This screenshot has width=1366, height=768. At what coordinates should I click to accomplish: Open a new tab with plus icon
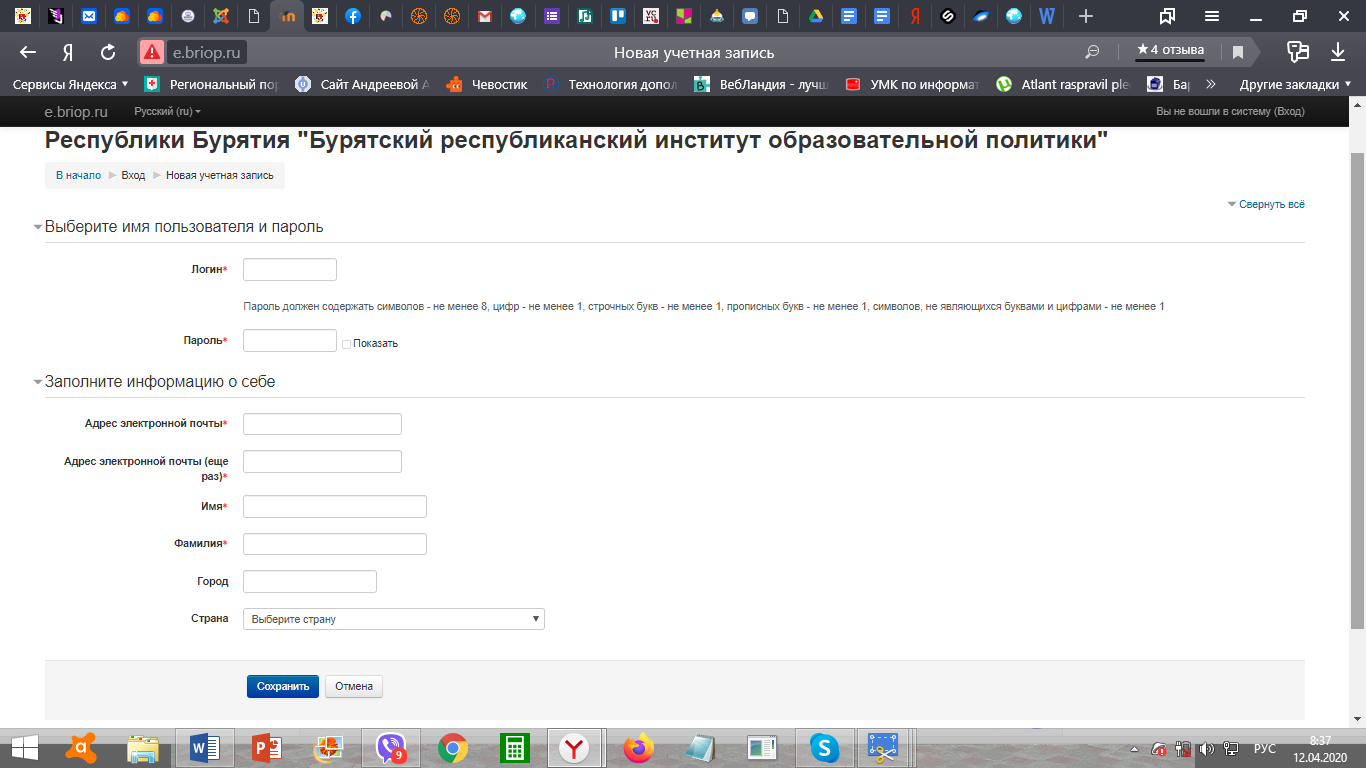coord(1086,16)
